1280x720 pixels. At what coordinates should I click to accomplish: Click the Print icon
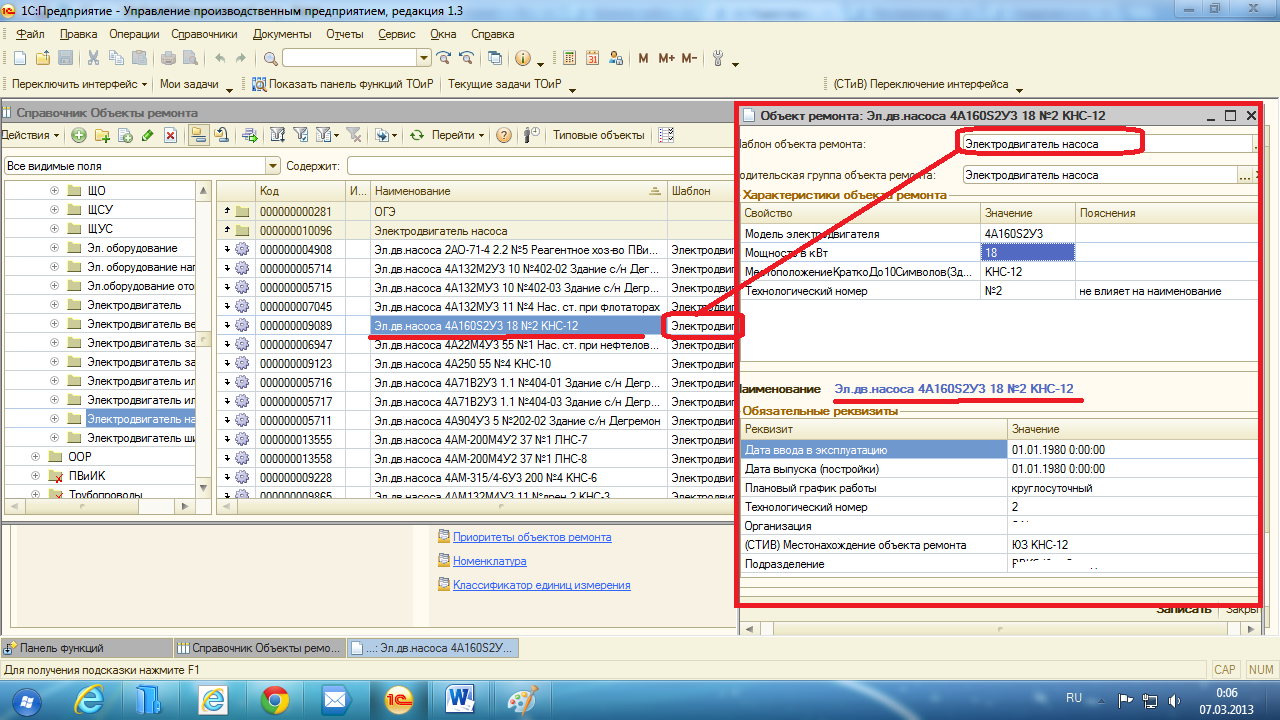click(x=169, y=58)
